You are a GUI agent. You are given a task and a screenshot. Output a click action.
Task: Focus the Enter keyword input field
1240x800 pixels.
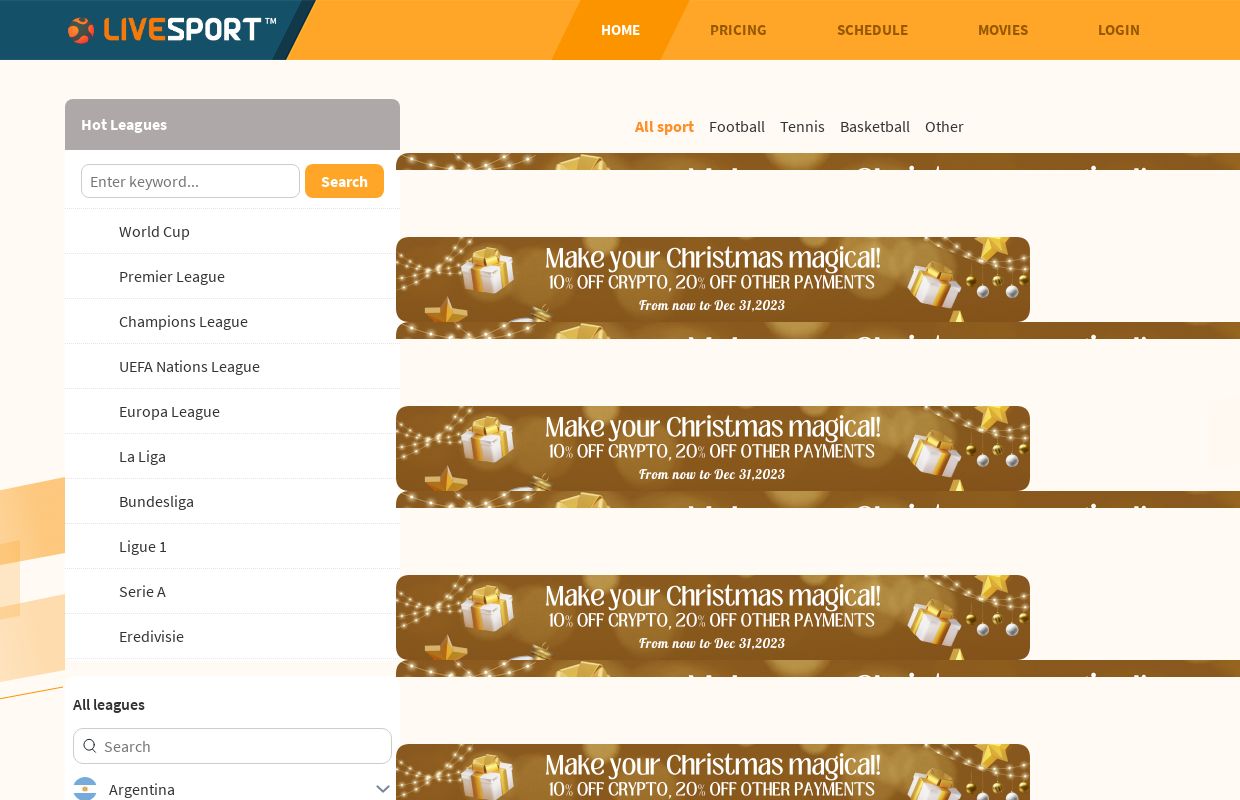pos(190,181)
